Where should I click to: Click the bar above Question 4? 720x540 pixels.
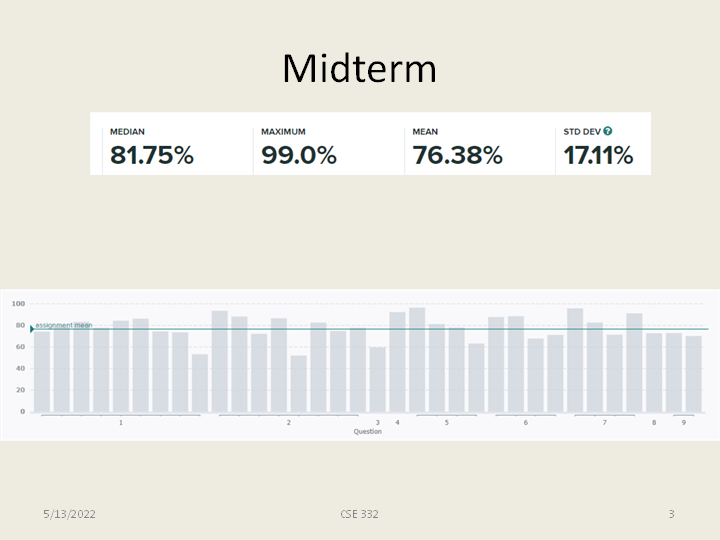coord(397,362)
